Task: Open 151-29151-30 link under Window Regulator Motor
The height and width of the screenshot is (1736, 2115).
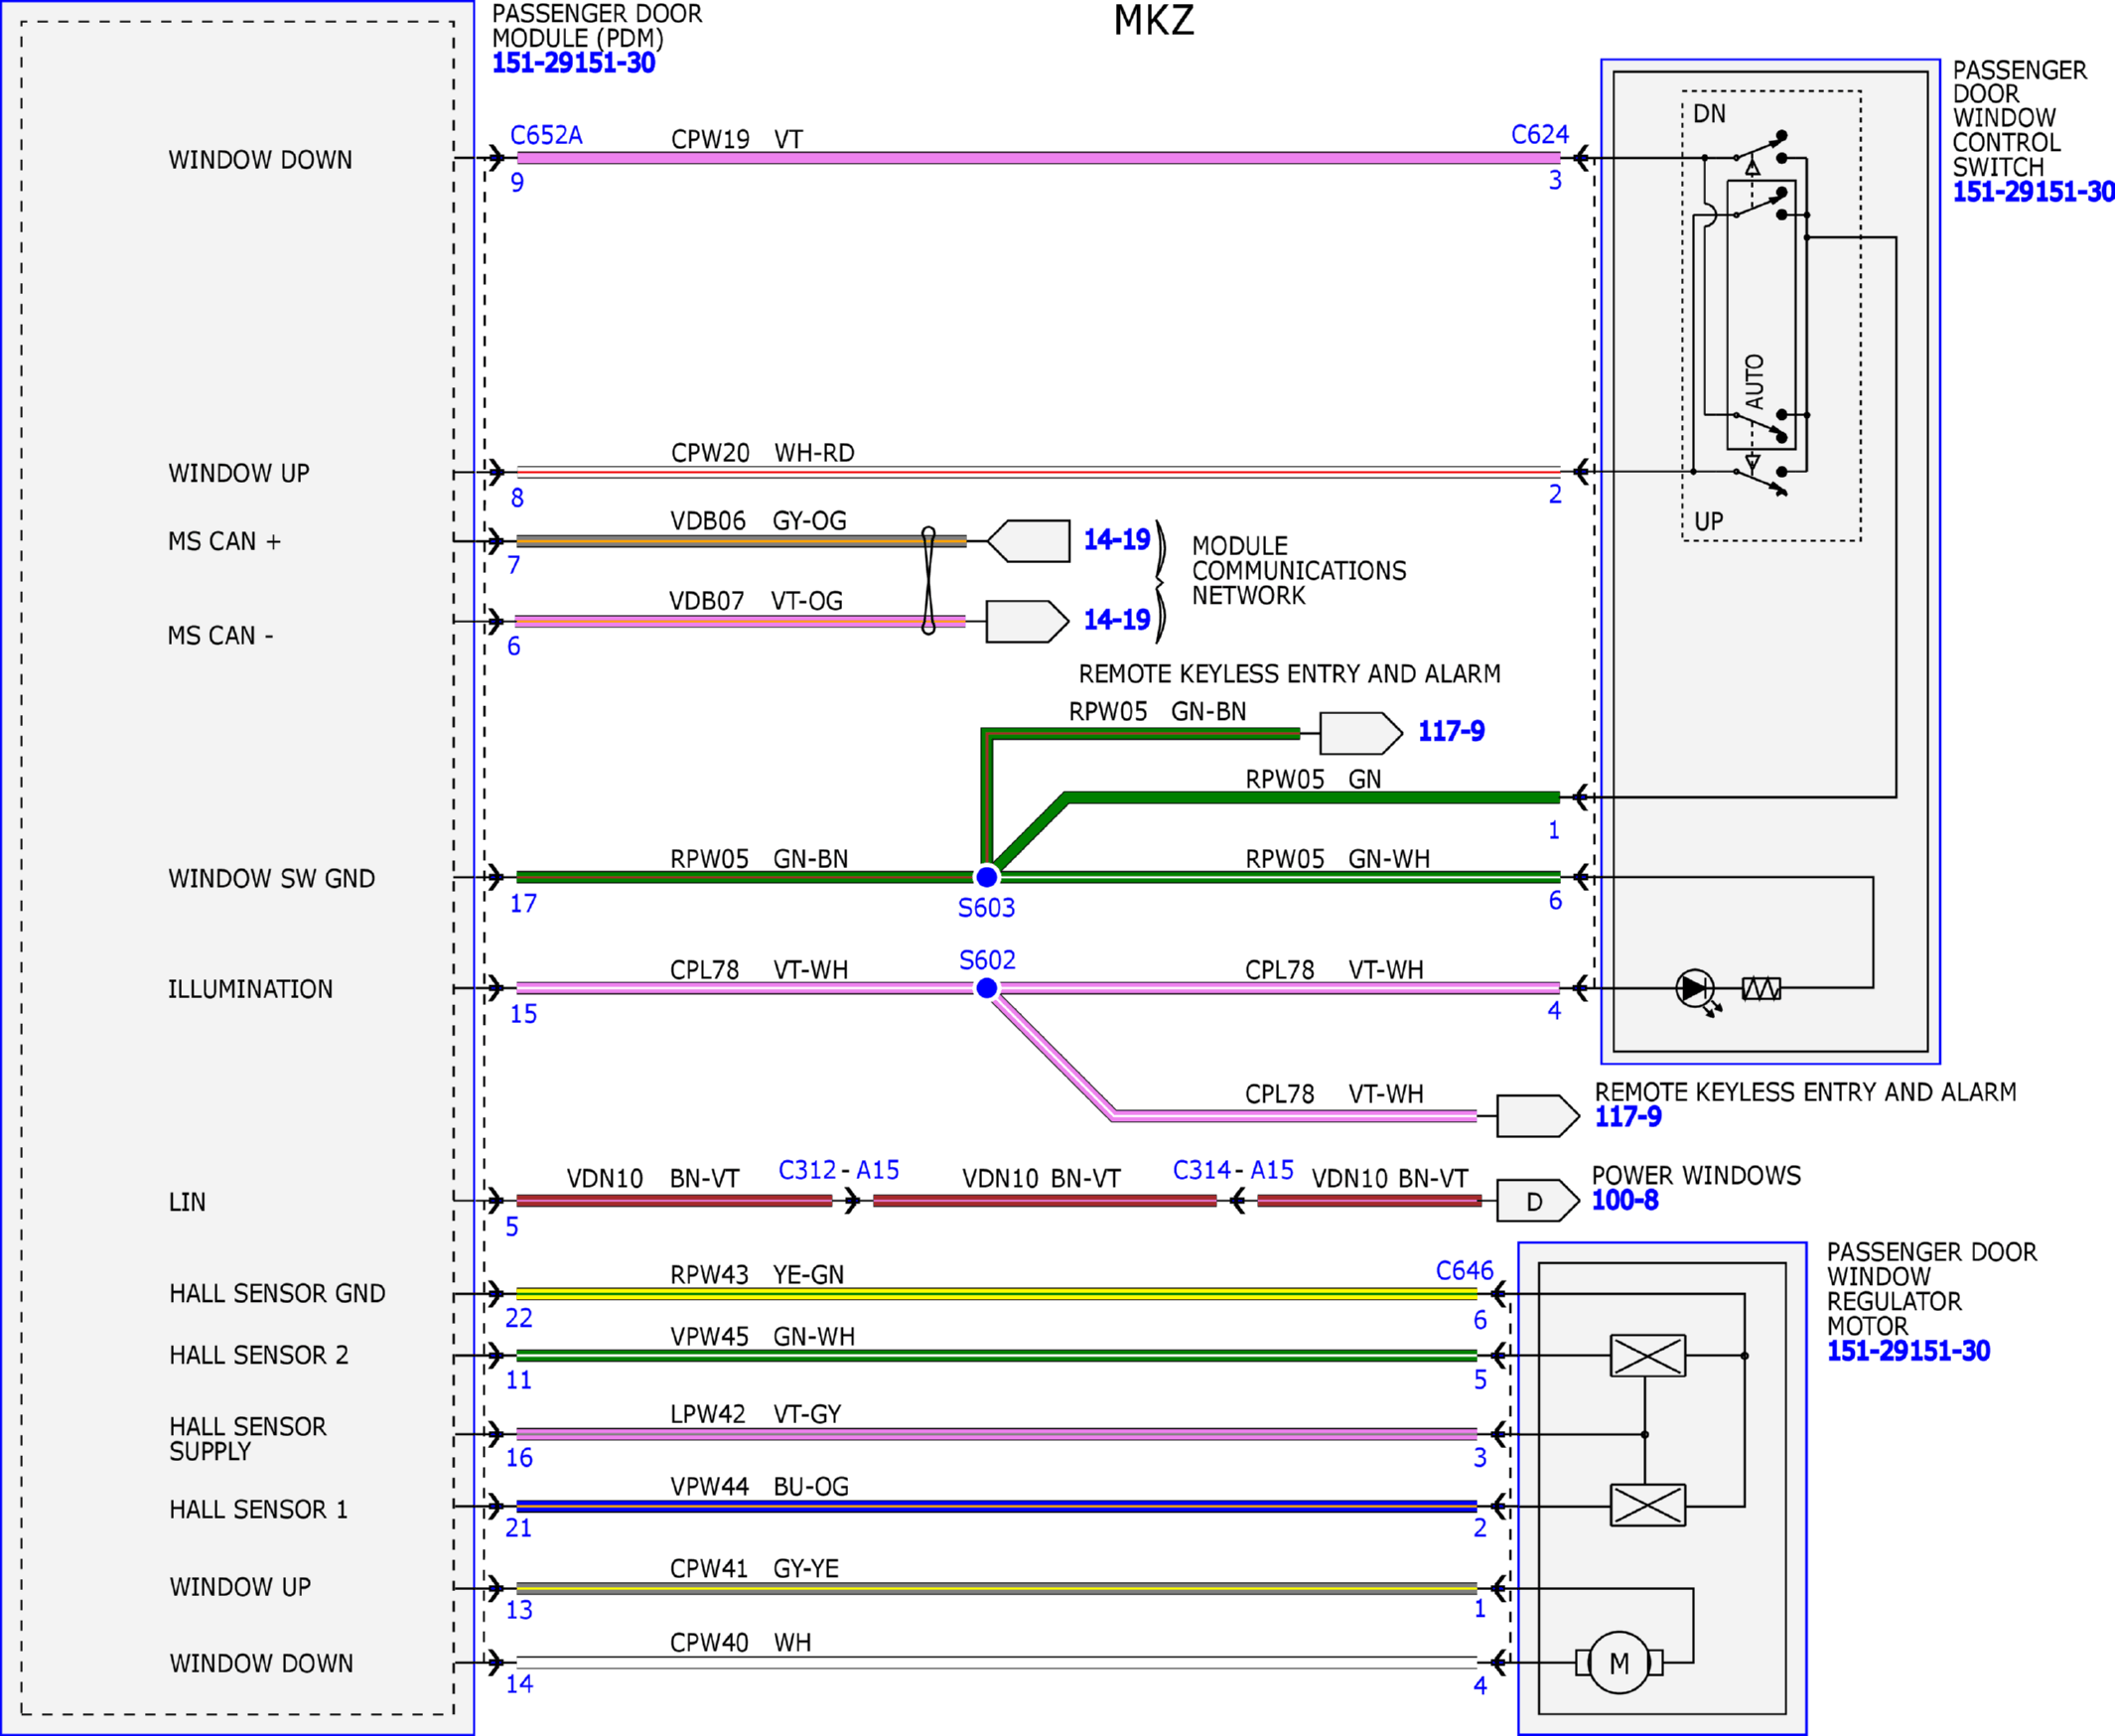Action: (x=1908, y=1351)
